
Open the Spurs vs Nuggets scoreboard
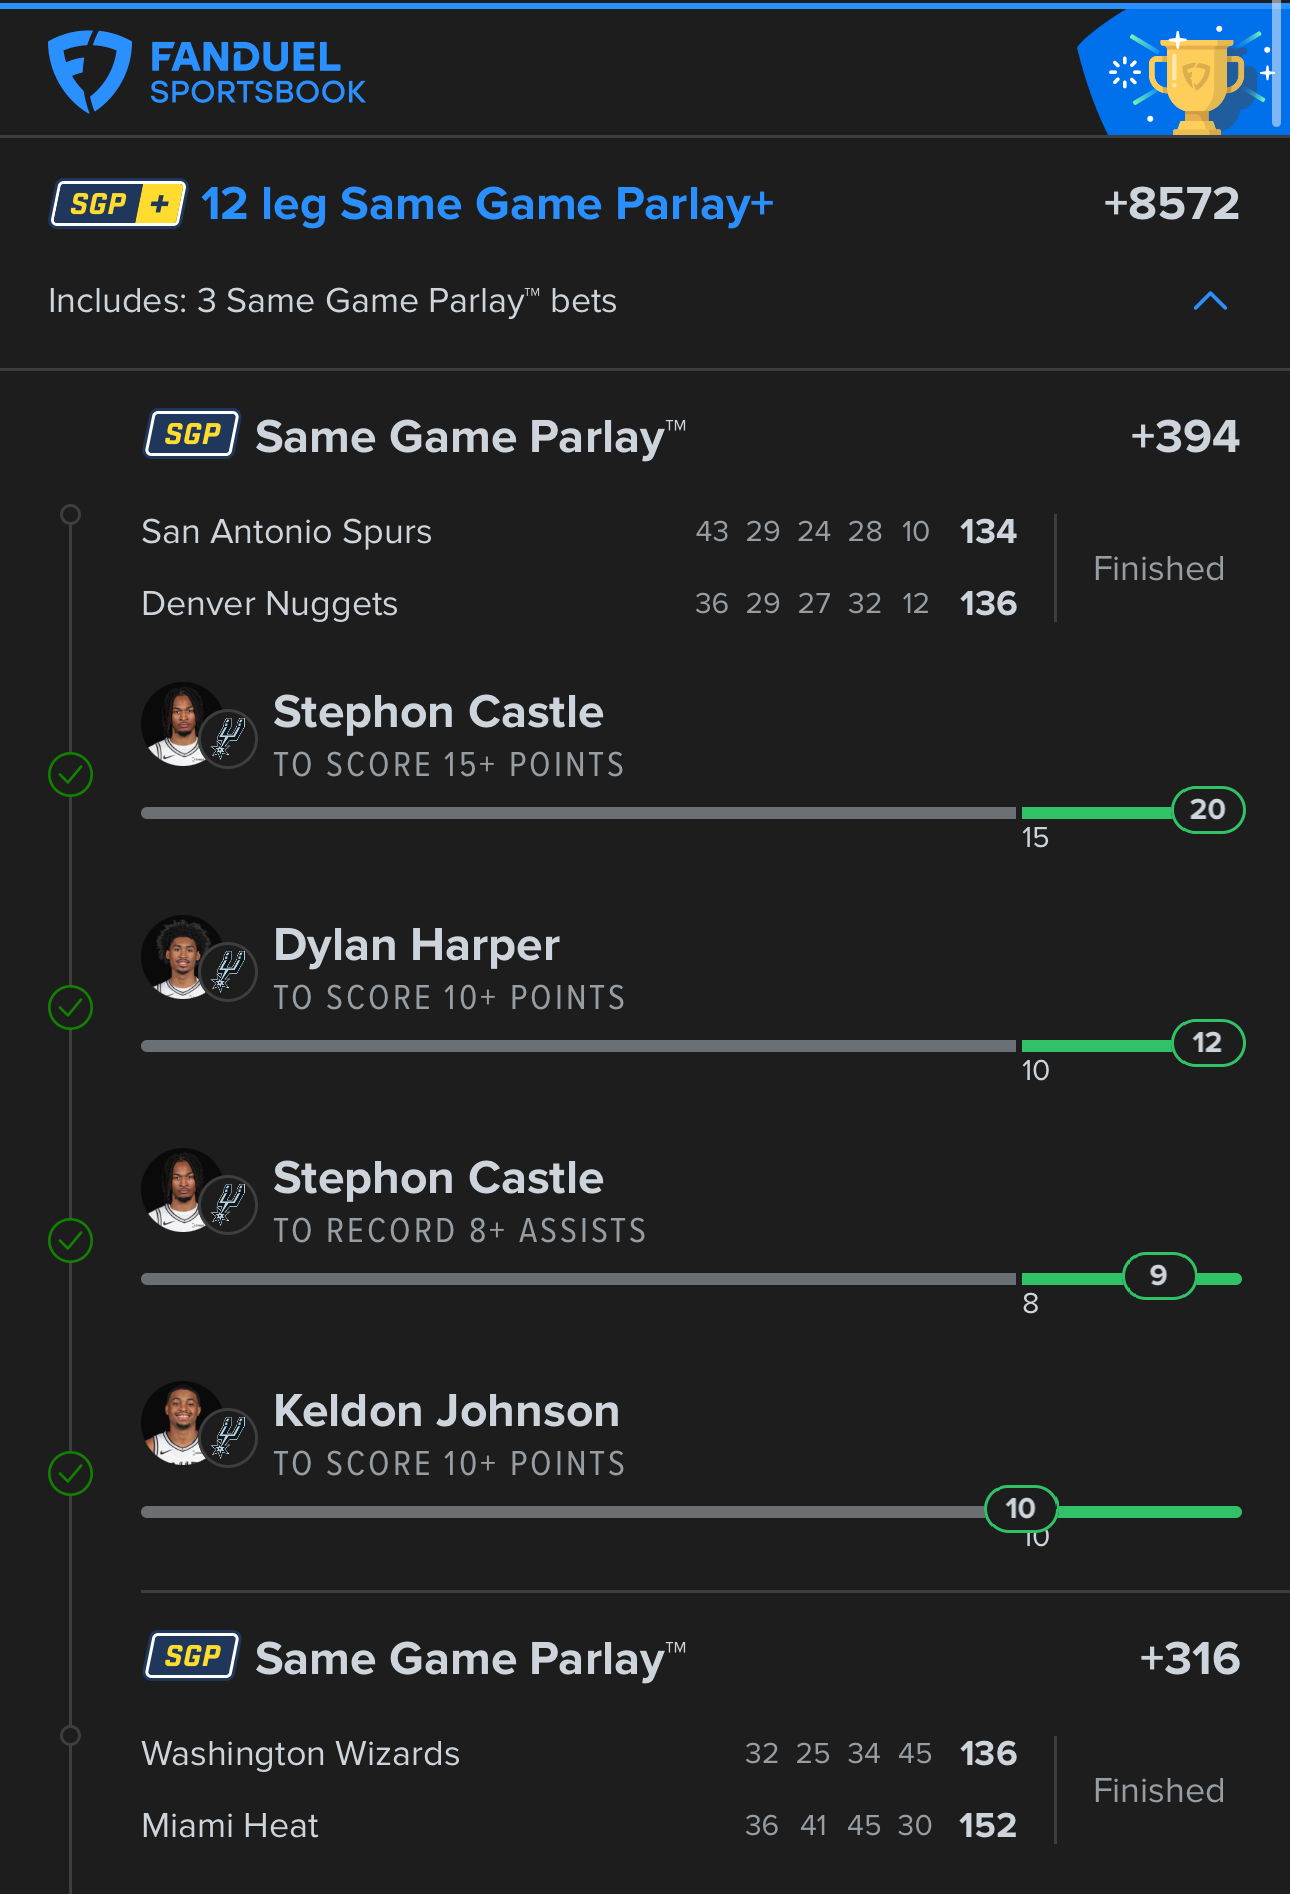coord(580,567)
